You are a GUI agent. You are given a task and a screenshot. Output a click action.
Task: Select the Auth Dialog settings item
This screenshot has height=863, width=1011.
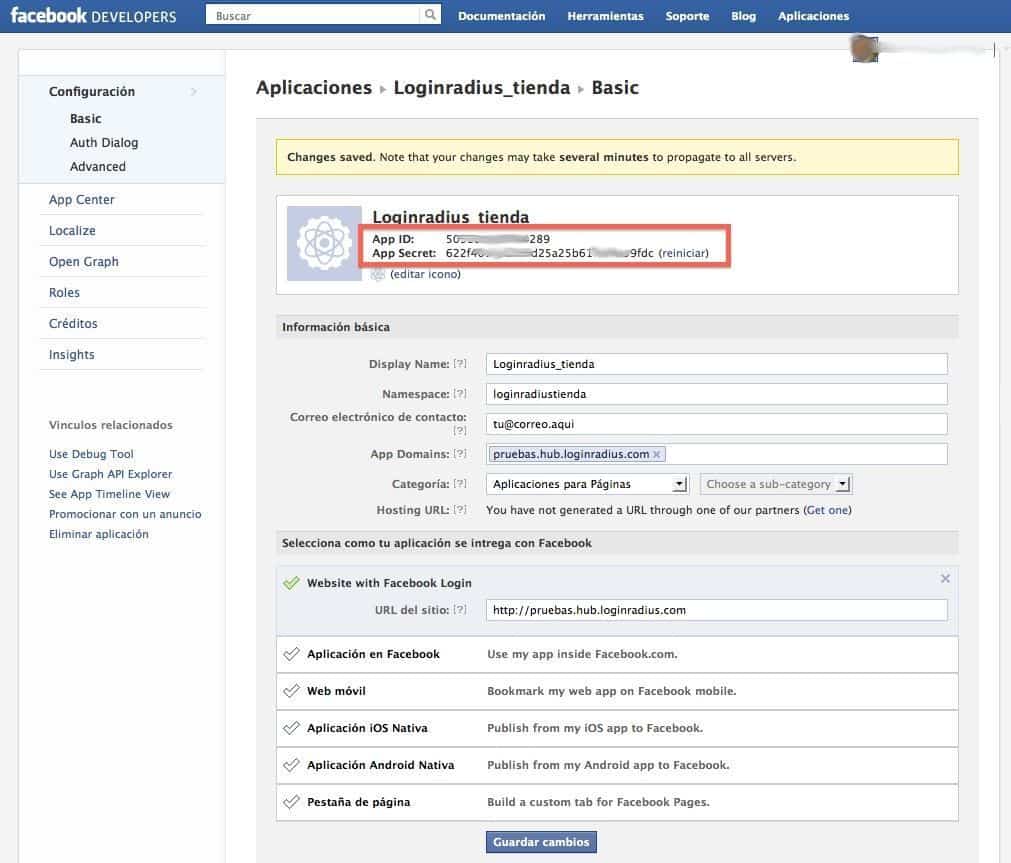coord(104,143)
